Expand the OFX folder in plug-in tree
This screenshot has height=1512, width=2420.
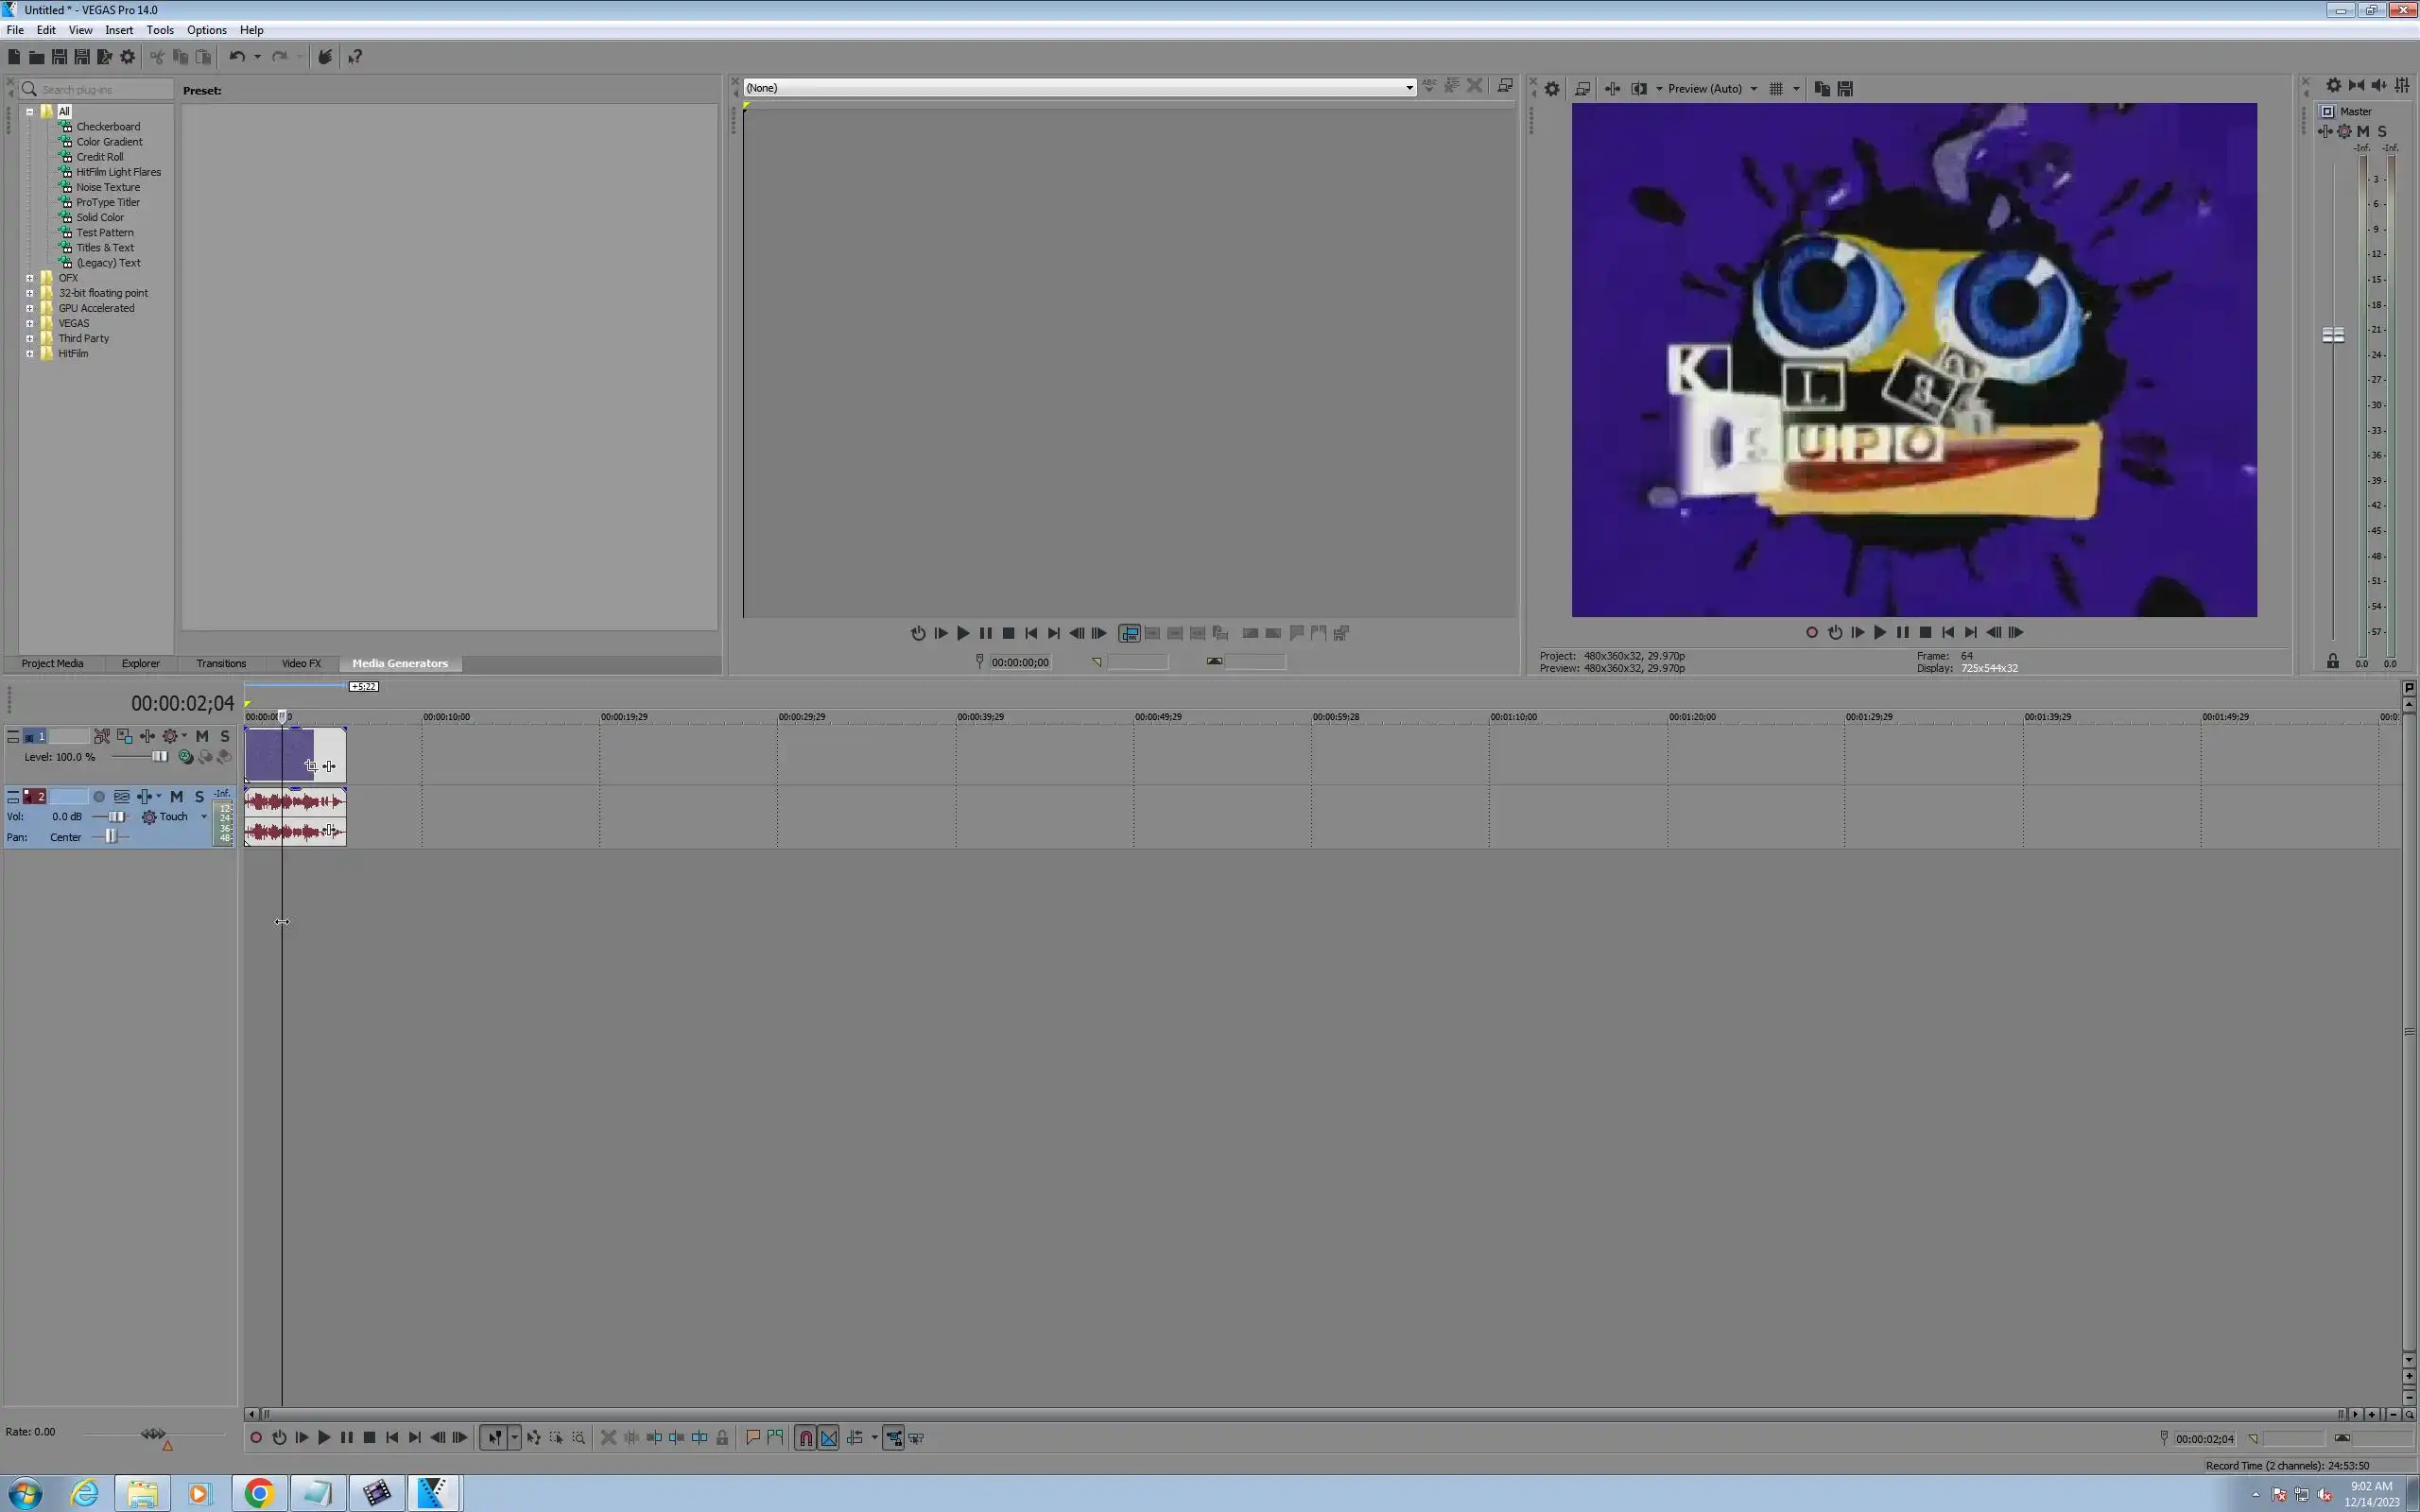point(30,278)
